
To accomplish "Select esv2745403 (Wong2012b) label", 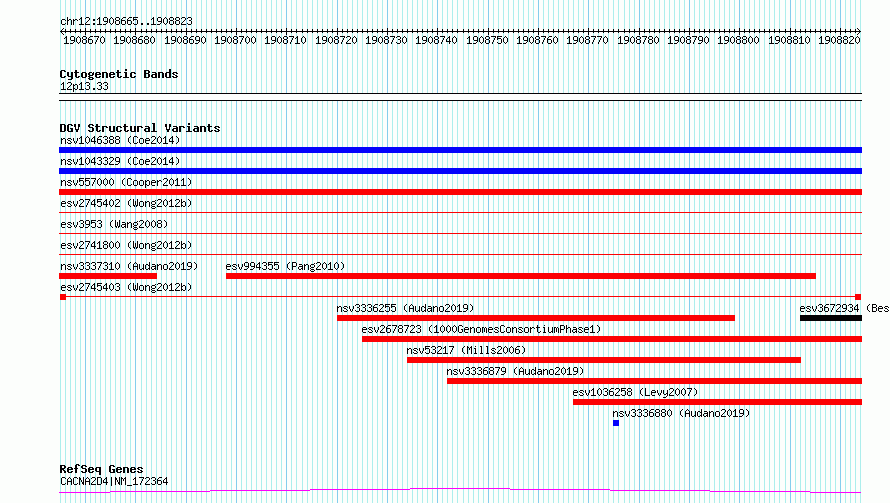I will pos(126,287).
